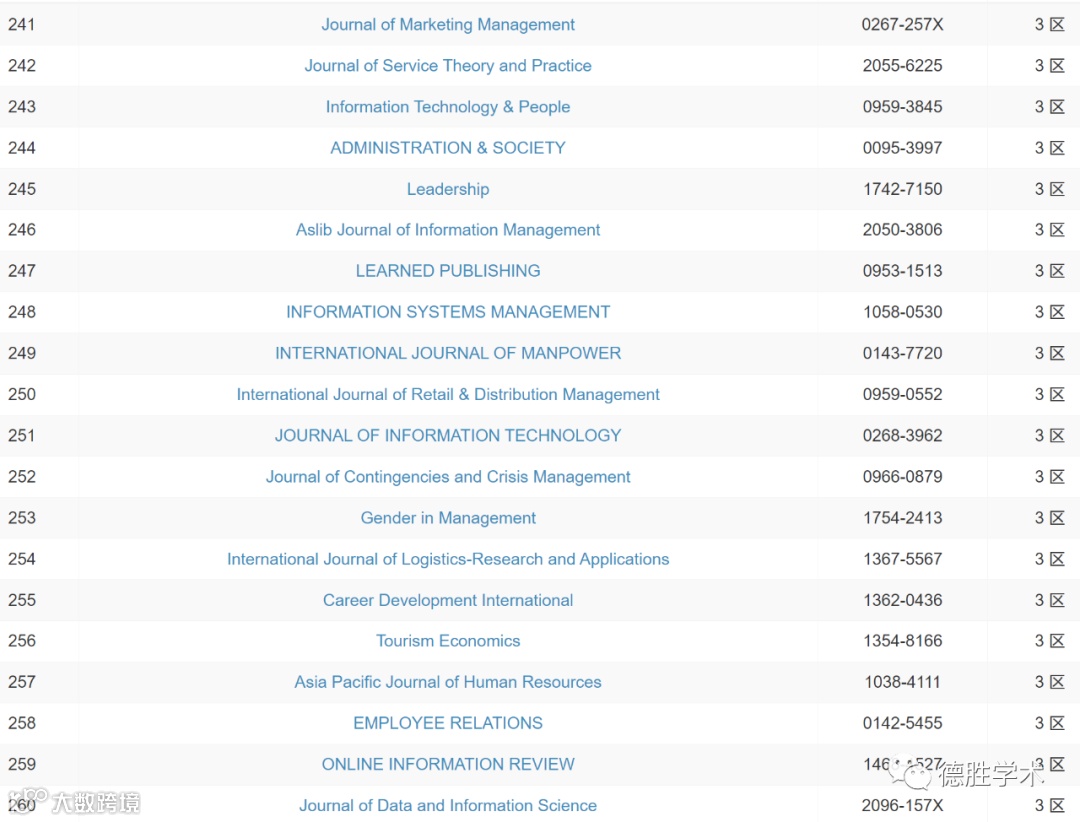Image resolution: width=1080 pixels, height=822 pixels.
Task: Click the 3区 rank for LEARNED PUBLISHING row
Action: 1050,271
